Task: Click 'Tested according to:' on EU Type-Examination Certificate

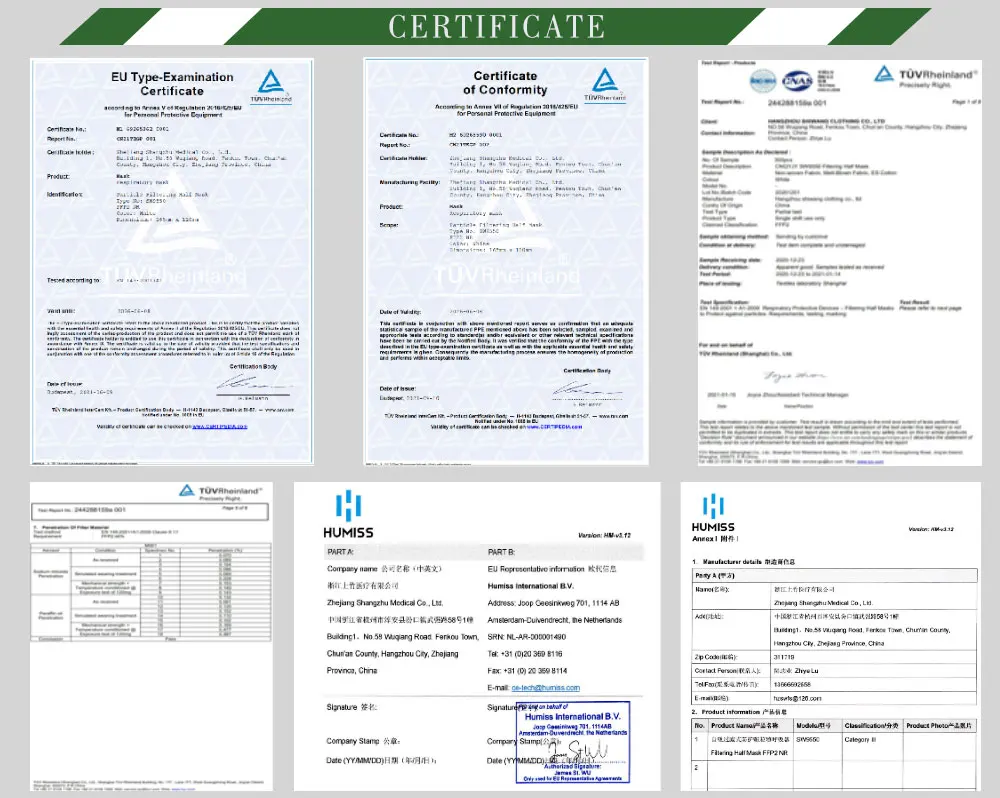Action: tap(73, 281)
